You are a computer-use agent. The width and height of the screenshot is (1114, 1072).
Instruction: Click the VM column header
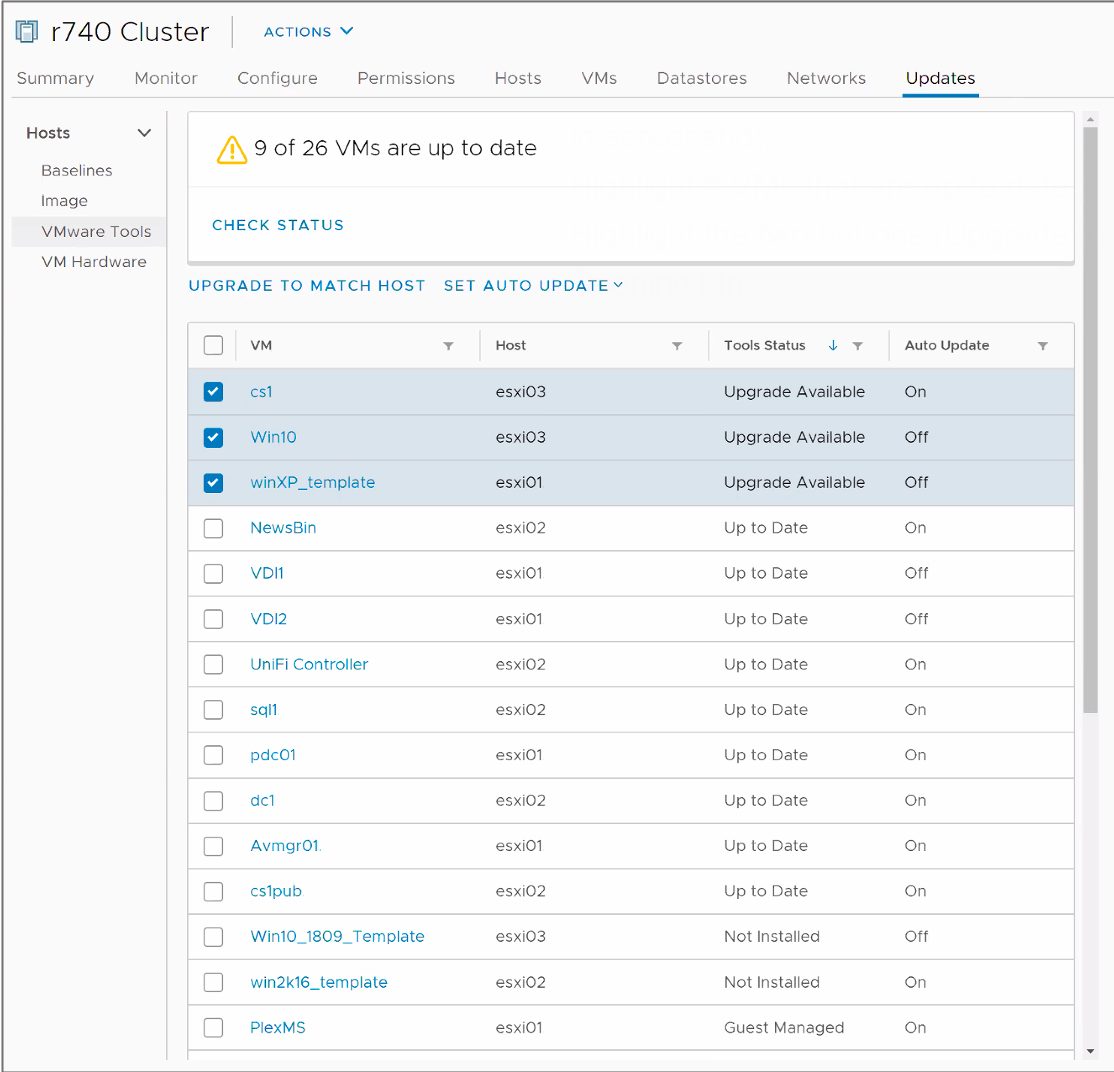(261, 345)
